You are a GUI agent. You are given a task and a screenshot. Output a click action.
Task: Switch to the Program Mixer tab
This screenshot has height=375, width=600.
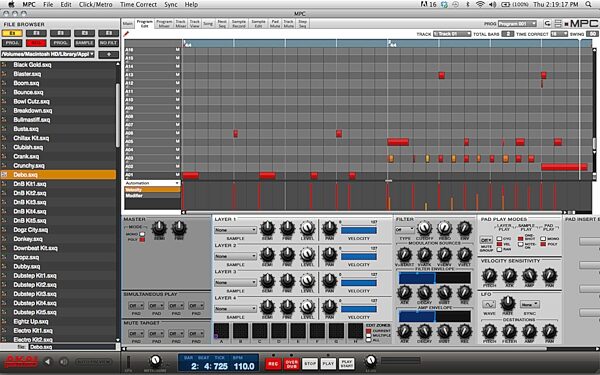point(164,24)
